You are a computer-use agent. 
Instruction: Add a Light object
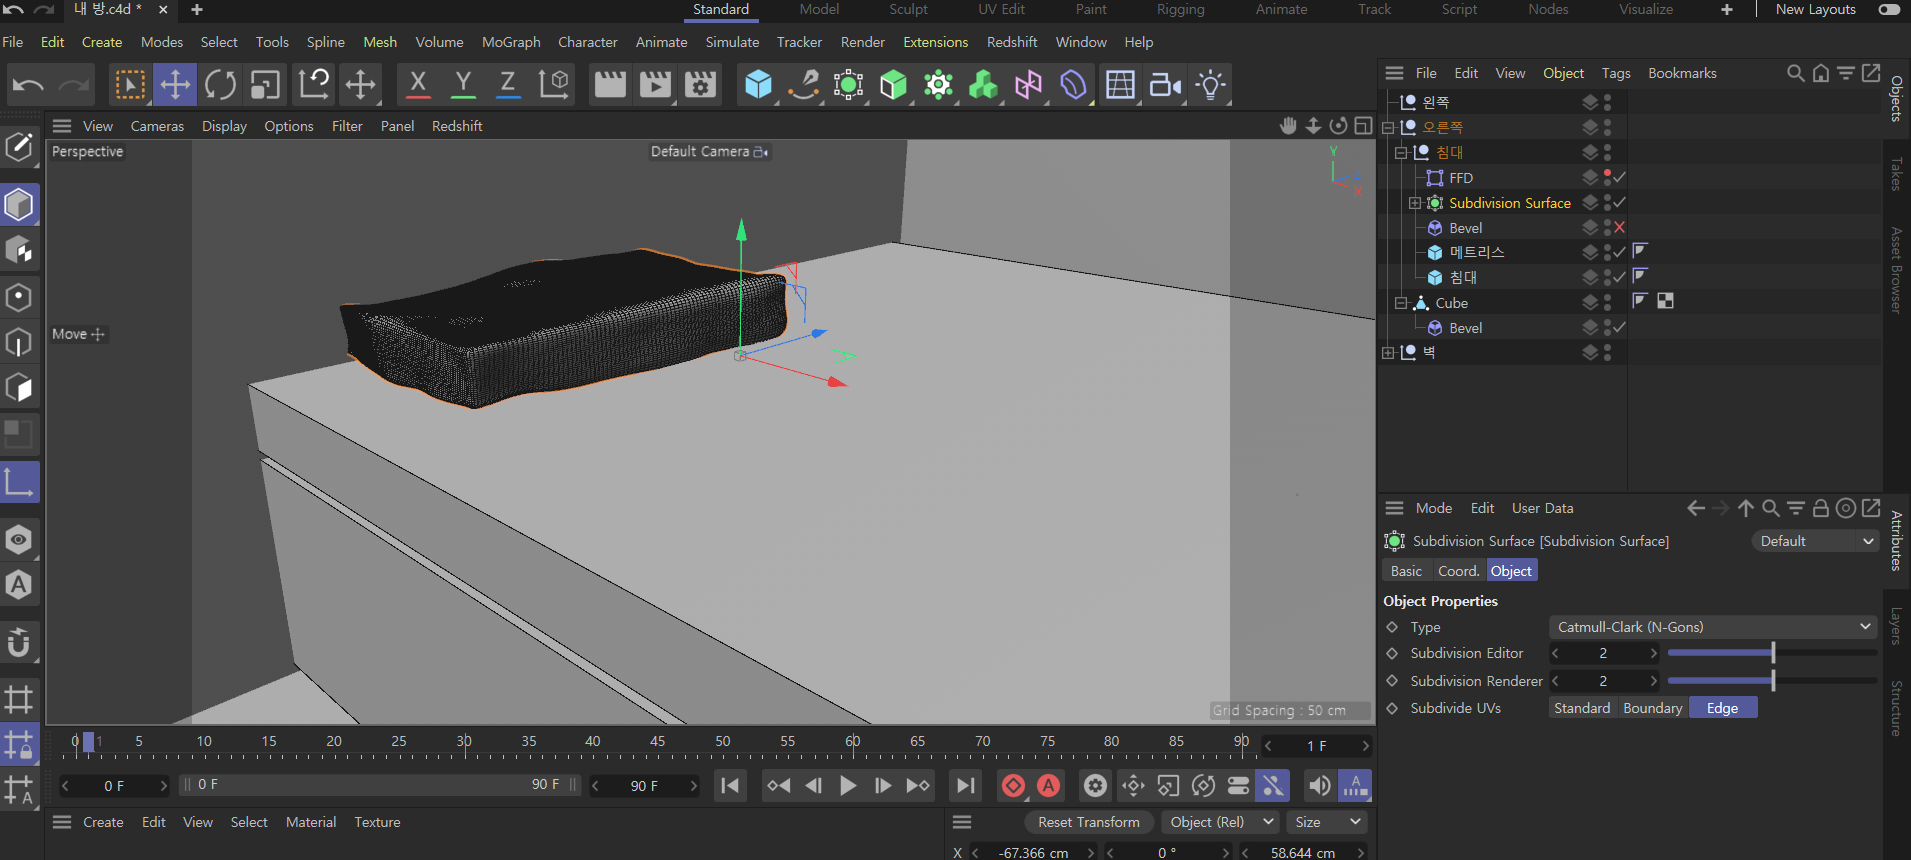1210,85
